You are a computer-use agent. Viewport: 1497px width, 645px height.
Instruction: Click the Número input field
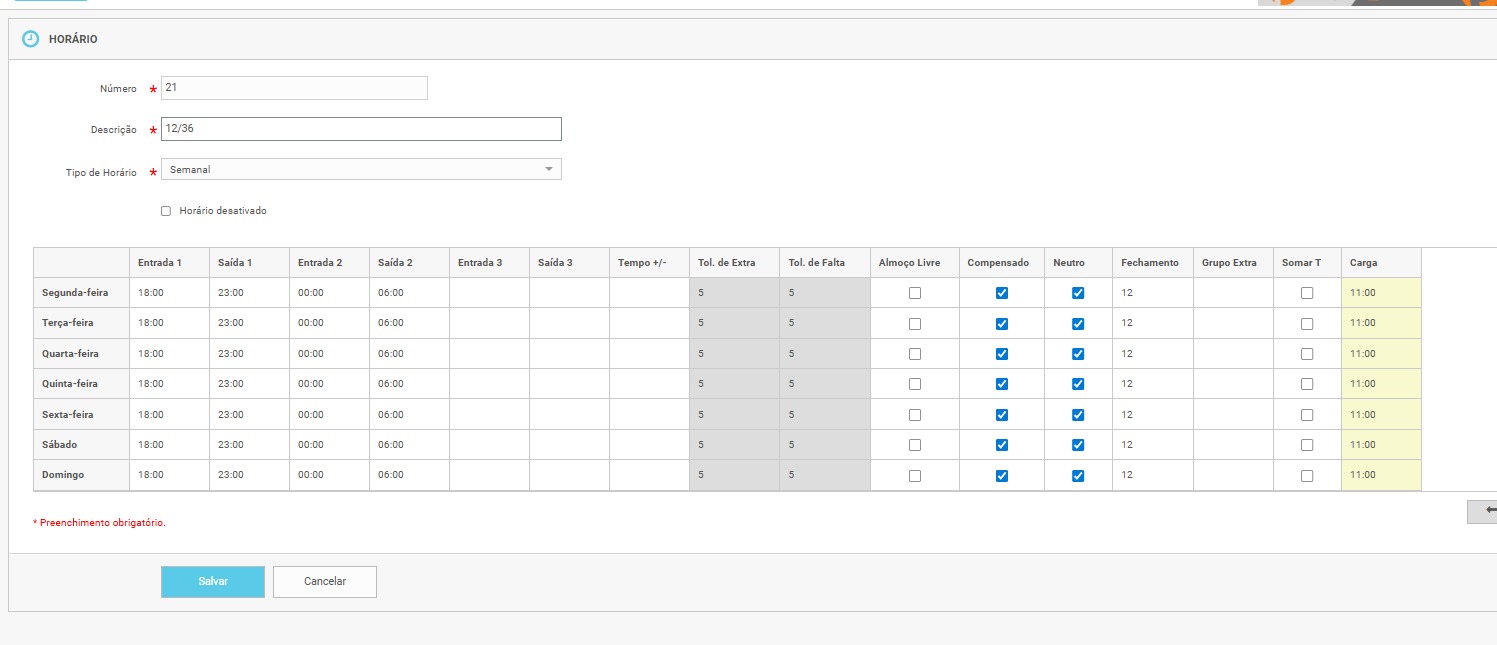294,88
